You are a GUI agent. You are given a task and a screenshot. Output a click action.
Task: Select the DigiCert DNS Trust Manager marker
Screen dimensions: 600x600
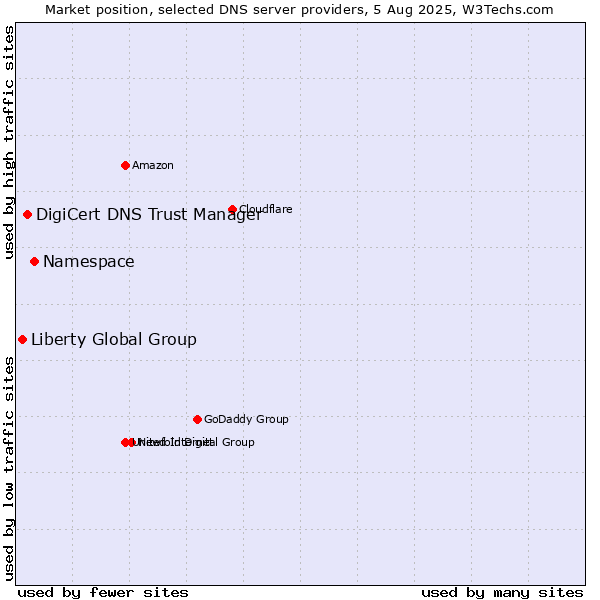pos(27,215)
